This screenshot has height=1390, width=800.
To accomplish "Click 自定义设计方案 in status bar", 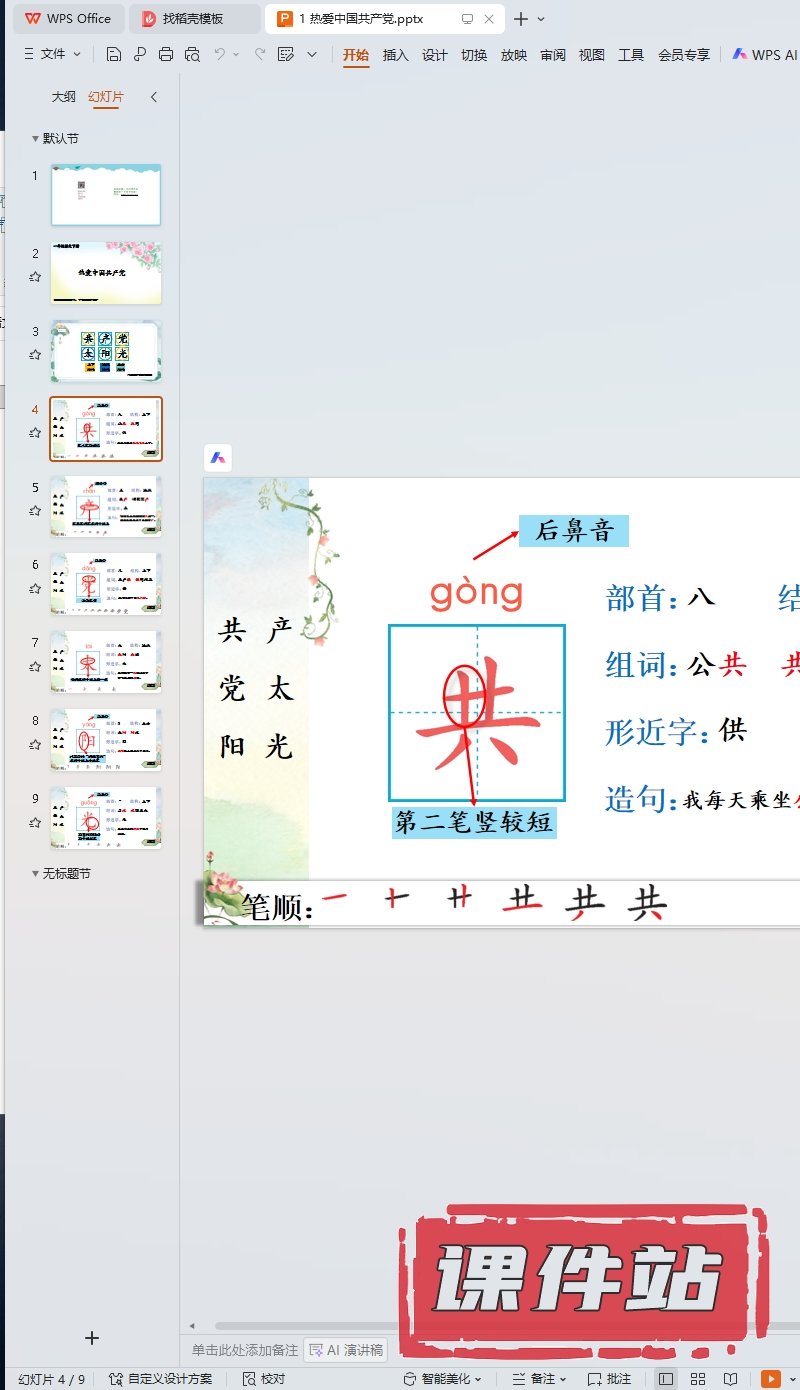I will pyautogui.click(x=161, y=1379).
